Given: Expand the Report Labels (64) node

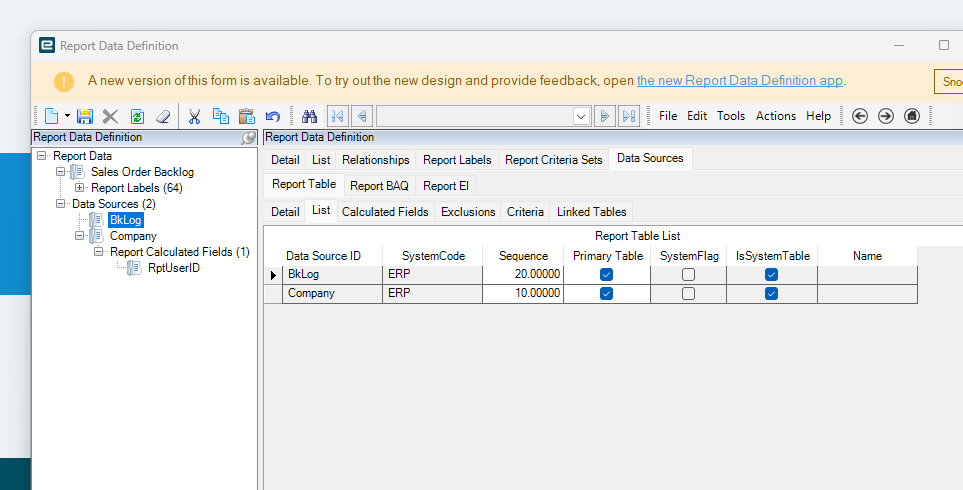Looking at the screenshot, I should (x=79, y=188).
